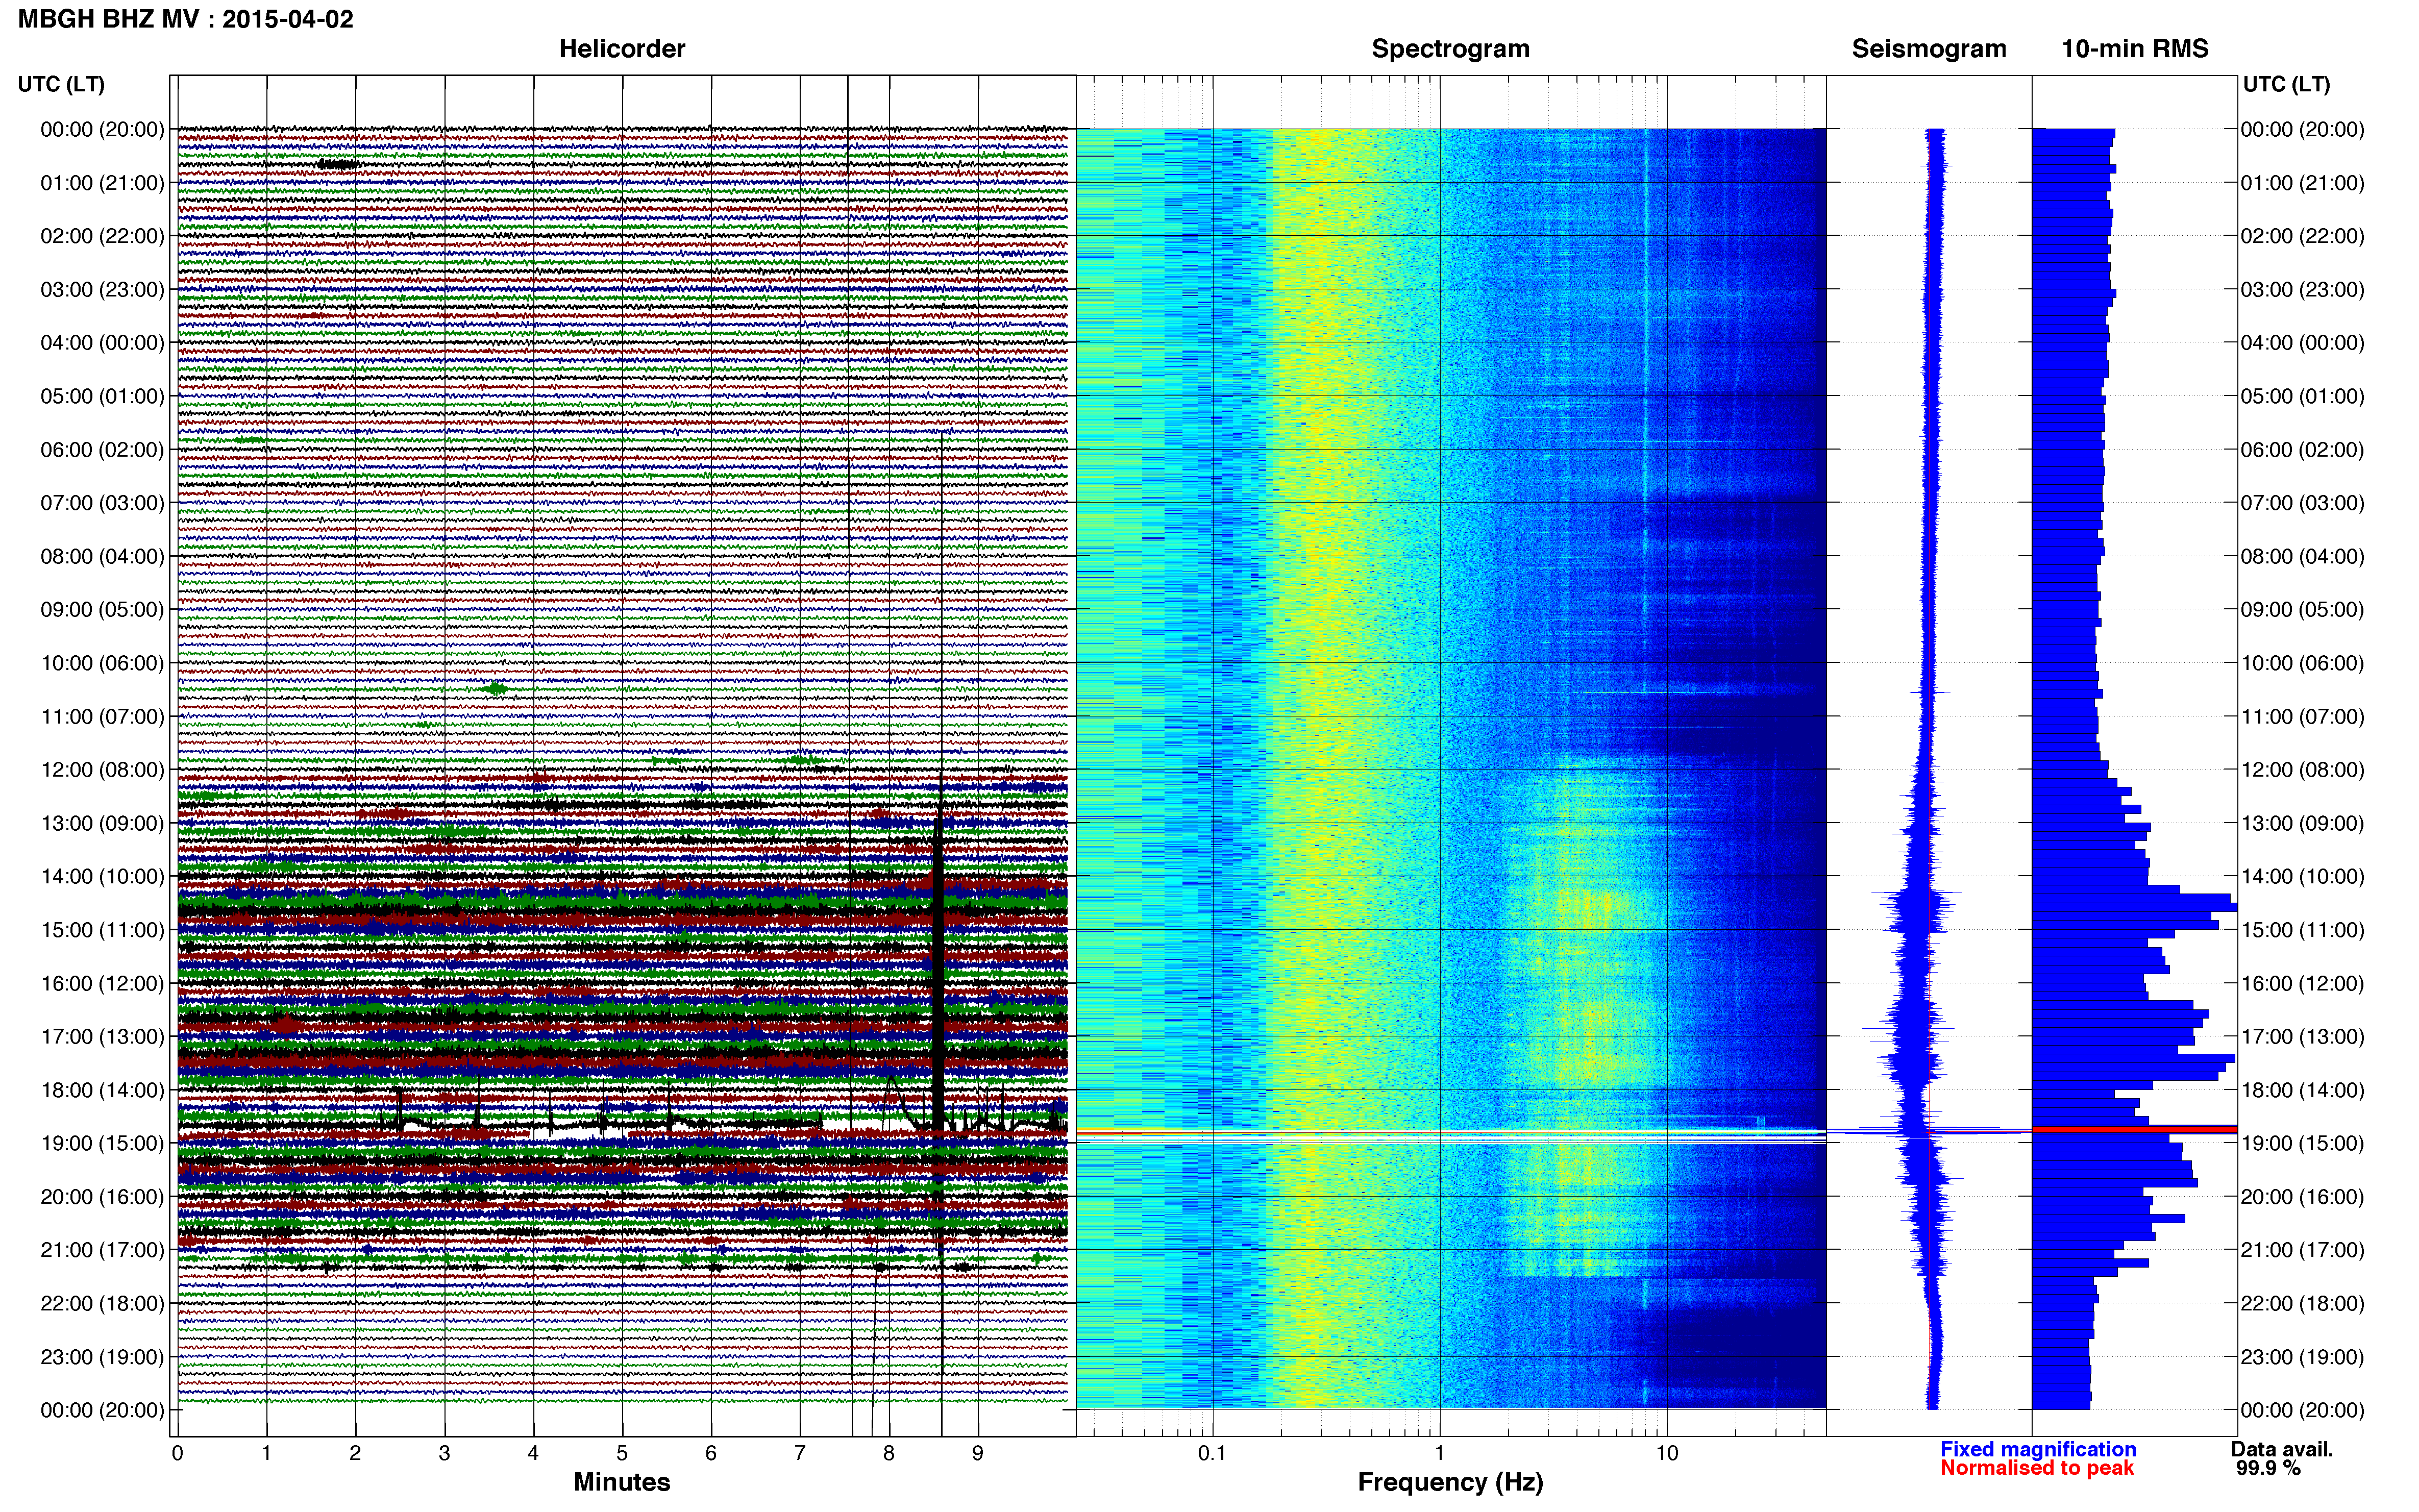
Task: Click the 'Helicorder' panel heading
Action: click(x=622, y=48)
